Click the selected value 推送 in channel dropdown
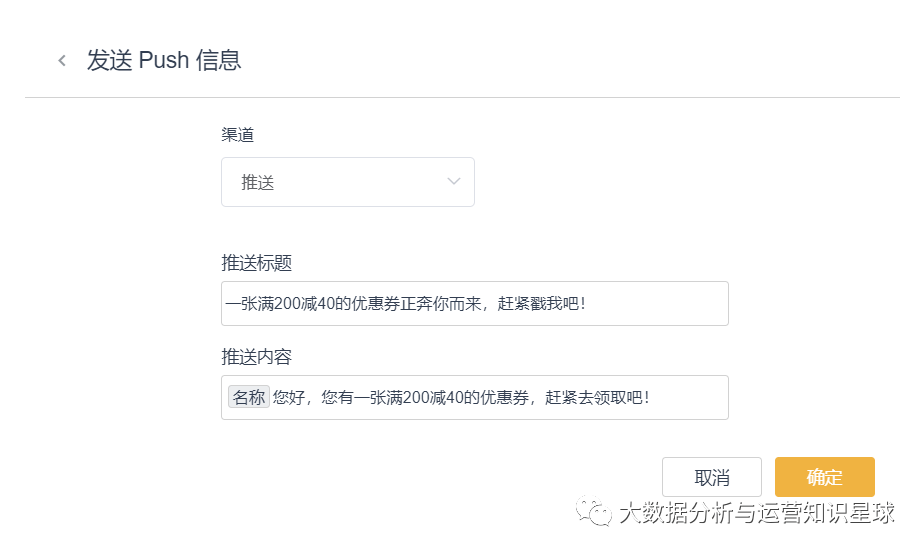The width and height of the screenshot is (924, 544). [258, 183]
